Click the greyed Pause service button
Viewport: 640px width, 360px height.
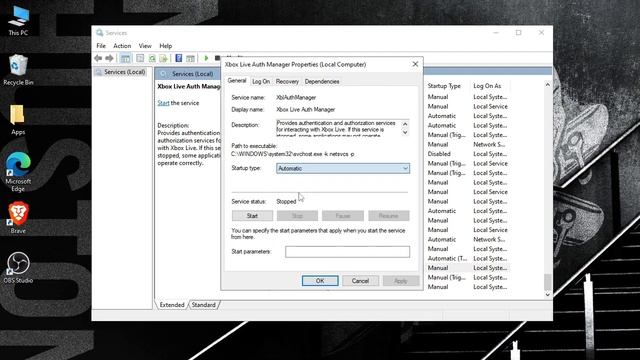pos(343,216)
